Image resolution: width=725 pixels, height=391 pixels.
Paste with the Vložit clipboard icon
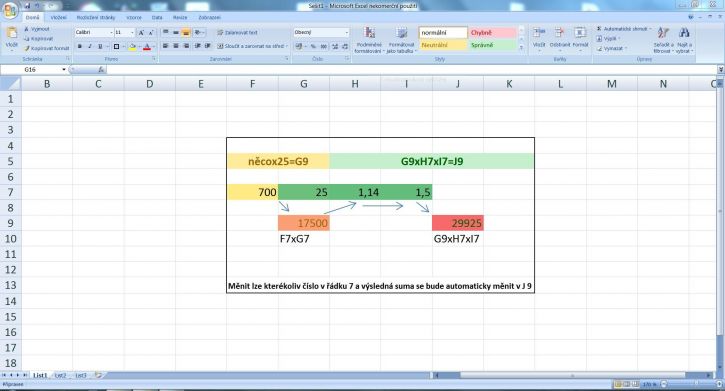[x=12, y=34]
